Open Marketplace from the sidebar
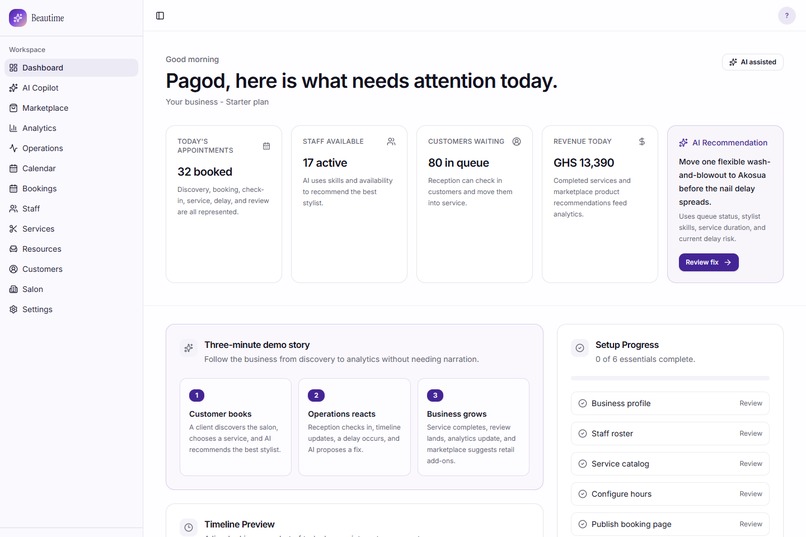This screenshot has width=806, height=537. pyautogui.click(x=71, y=108)
